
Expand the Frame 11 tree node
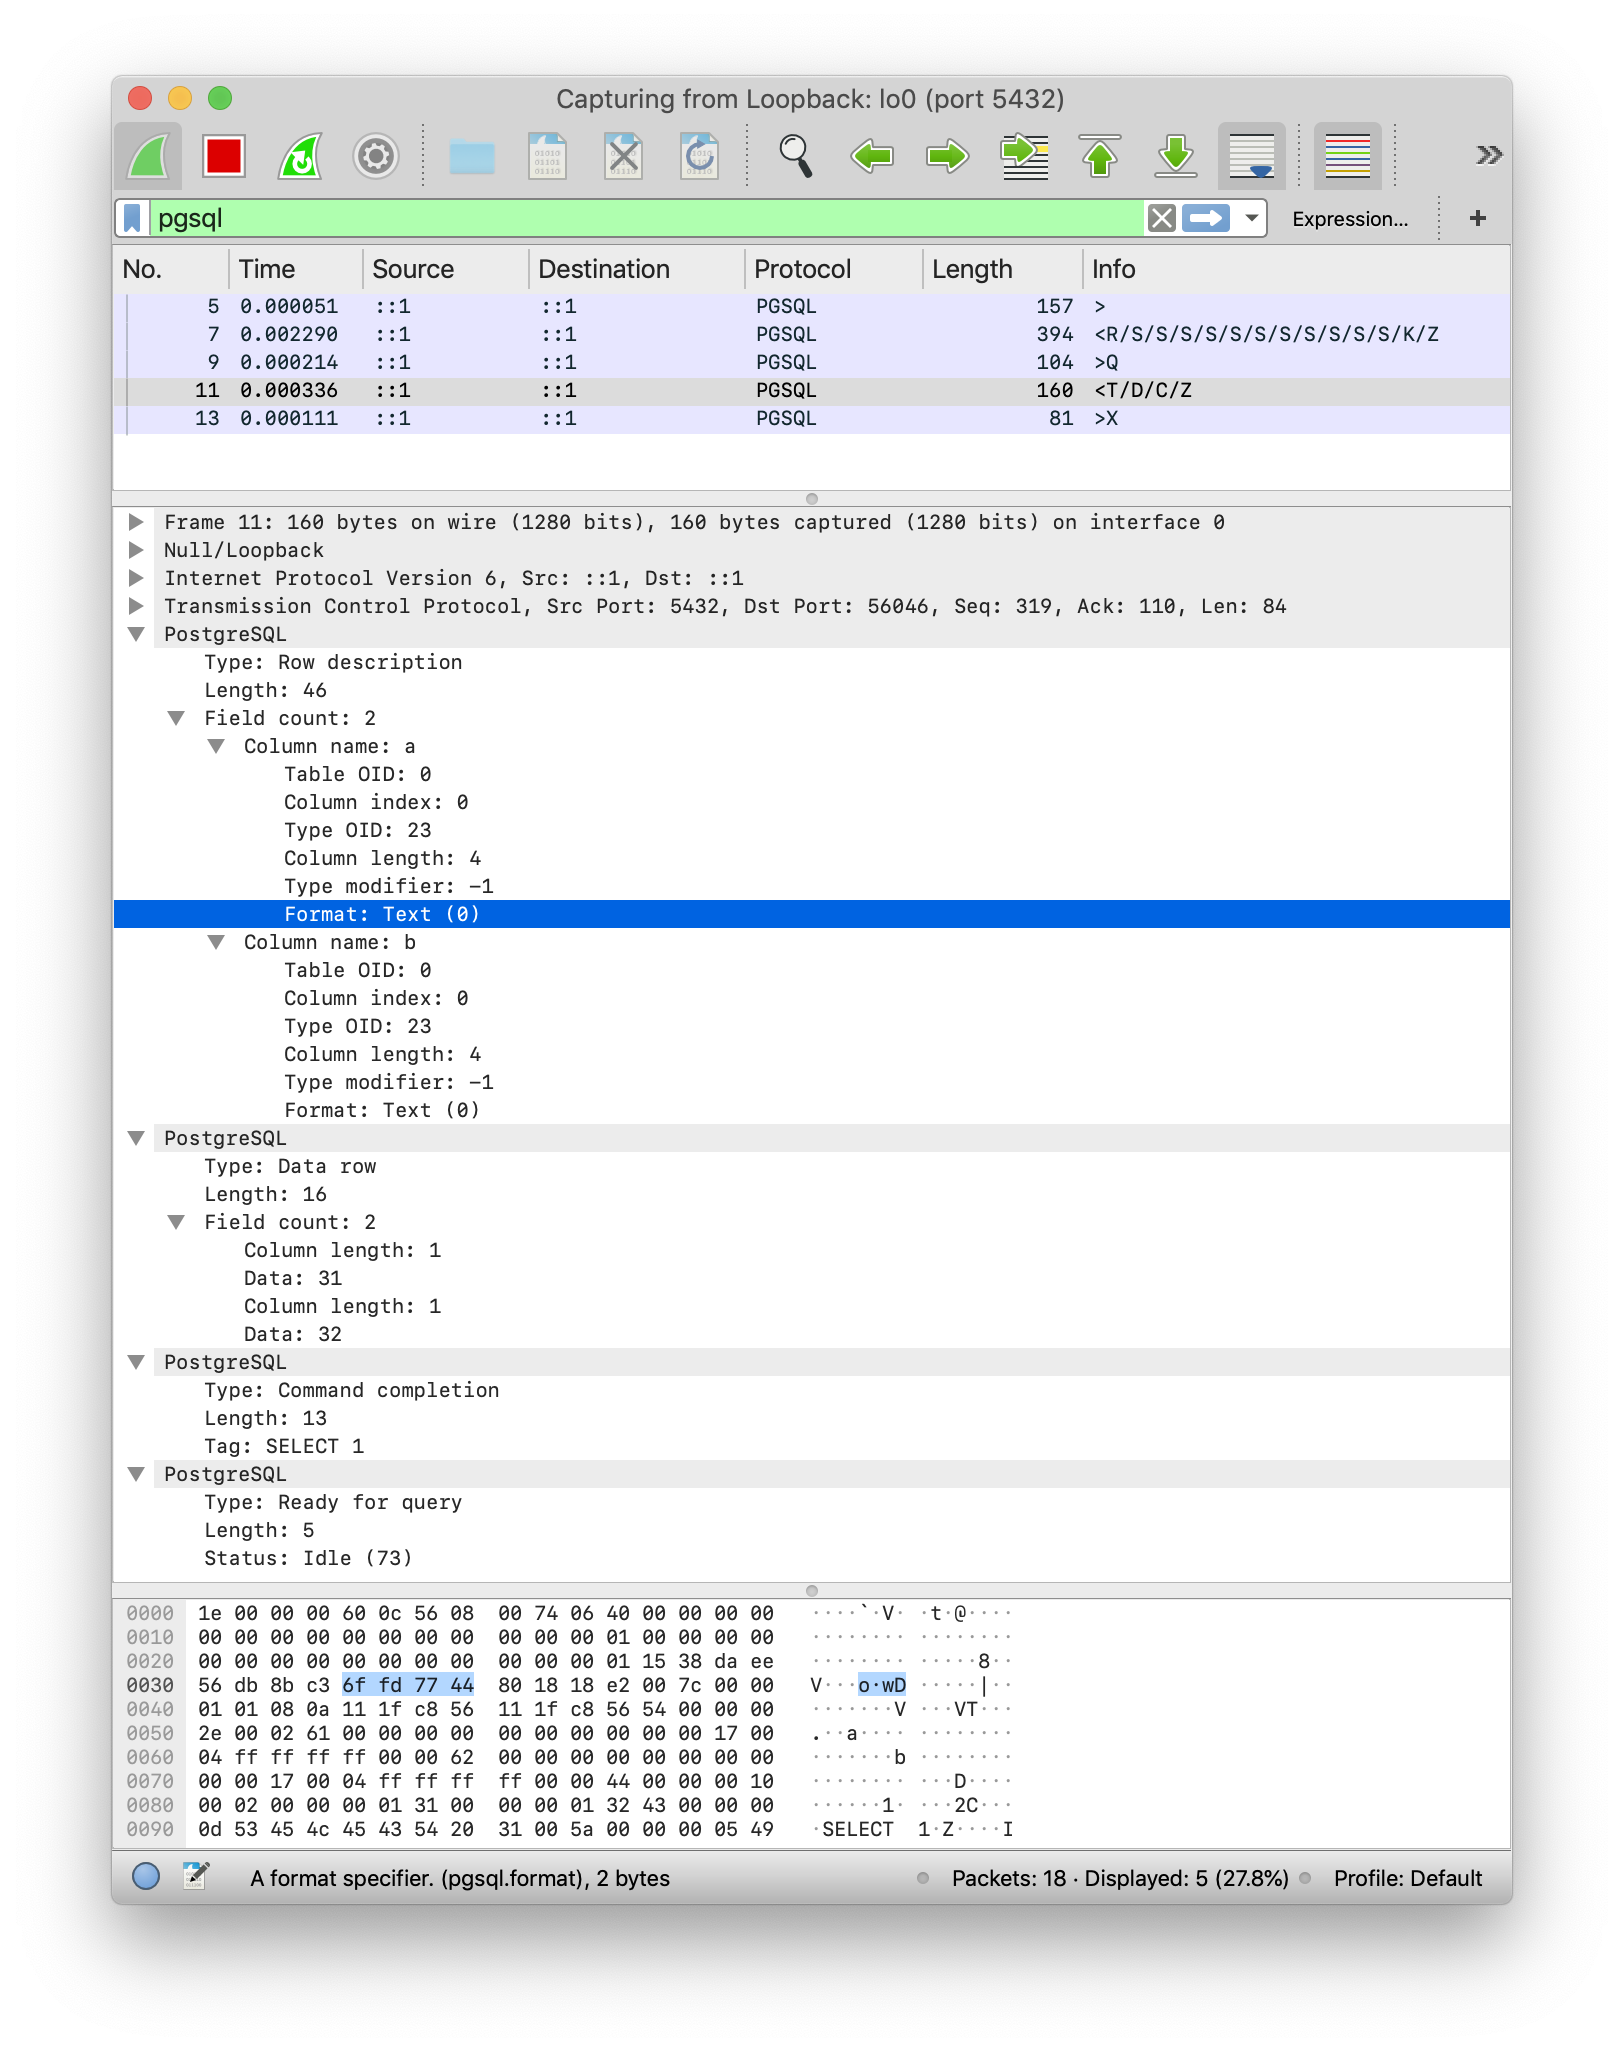tap(136, 522)
